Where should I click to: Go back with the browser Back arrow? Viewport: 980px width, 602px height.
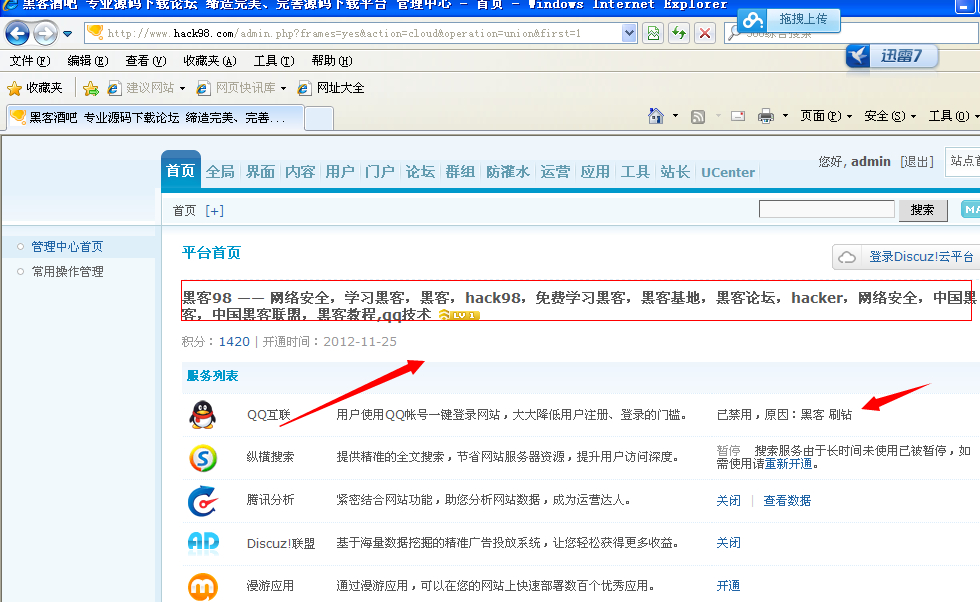pyautogui.click(x=17, y=33)
